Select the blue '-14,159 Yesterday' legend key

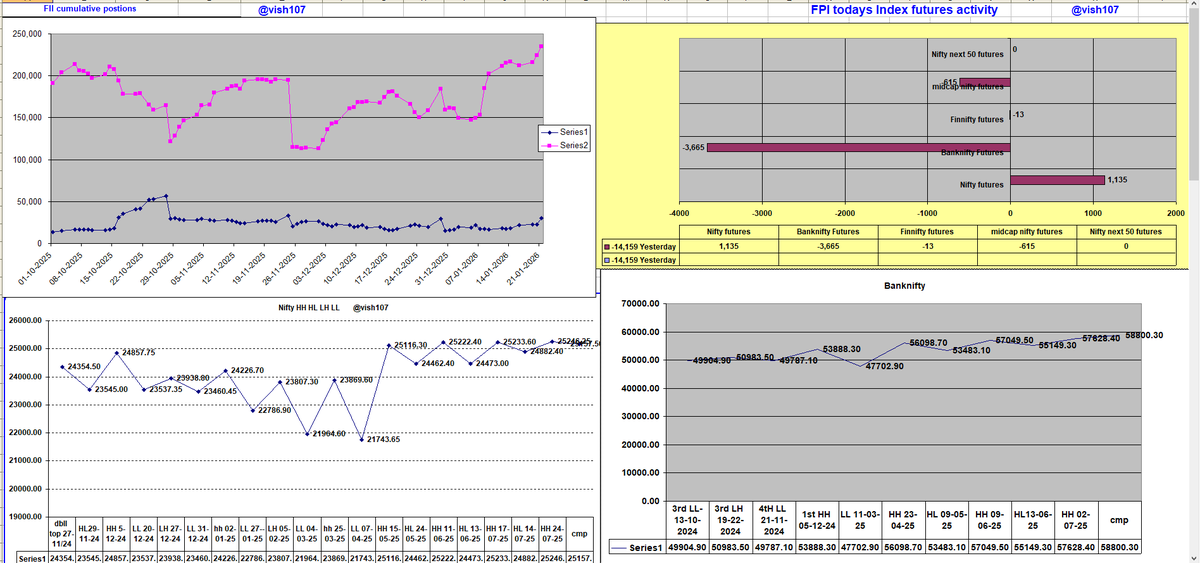point(606,260)
